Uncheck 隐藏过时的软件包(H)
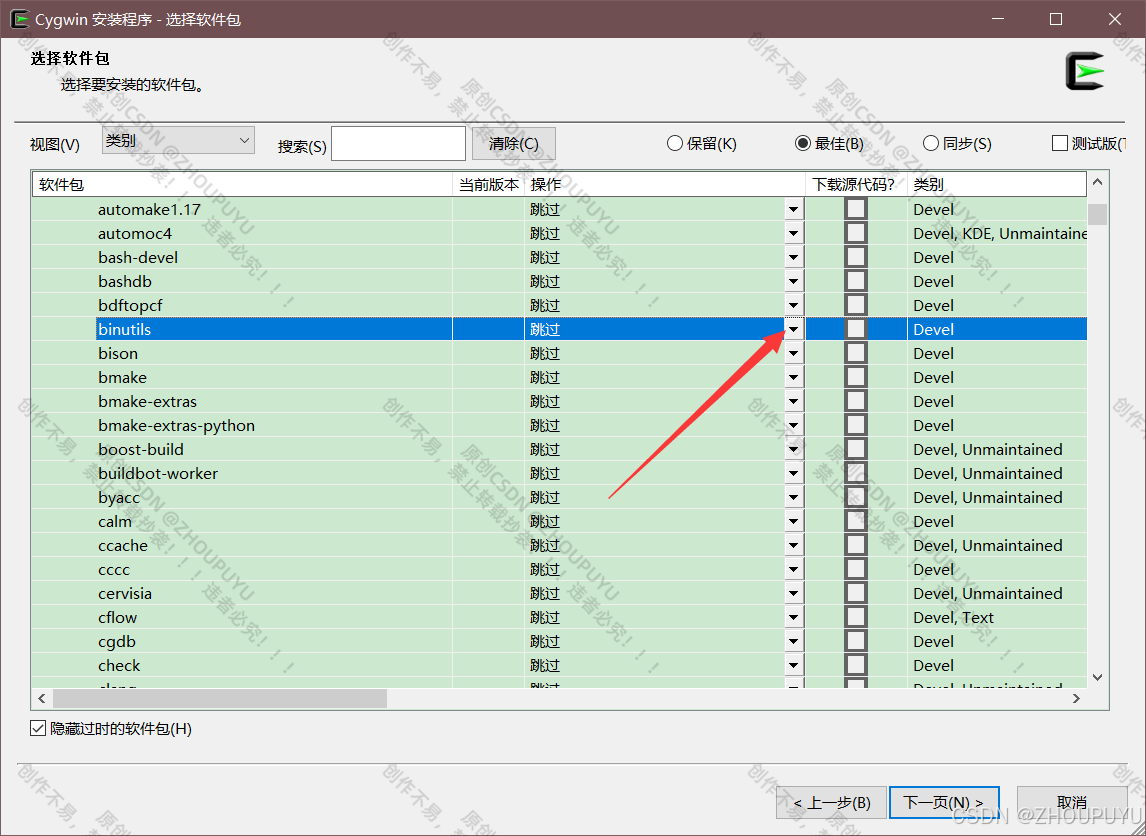Viewport: 1146px width, 836px height. [x=38, y=729]
